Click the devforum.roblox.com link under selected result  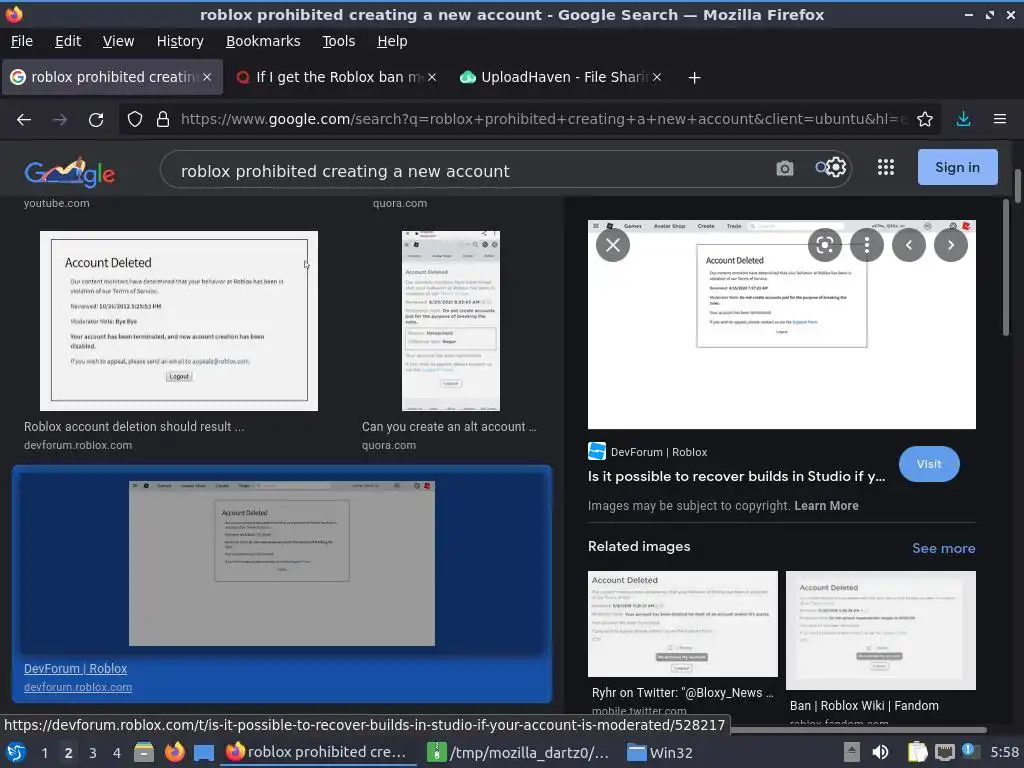tap(78, 687)
